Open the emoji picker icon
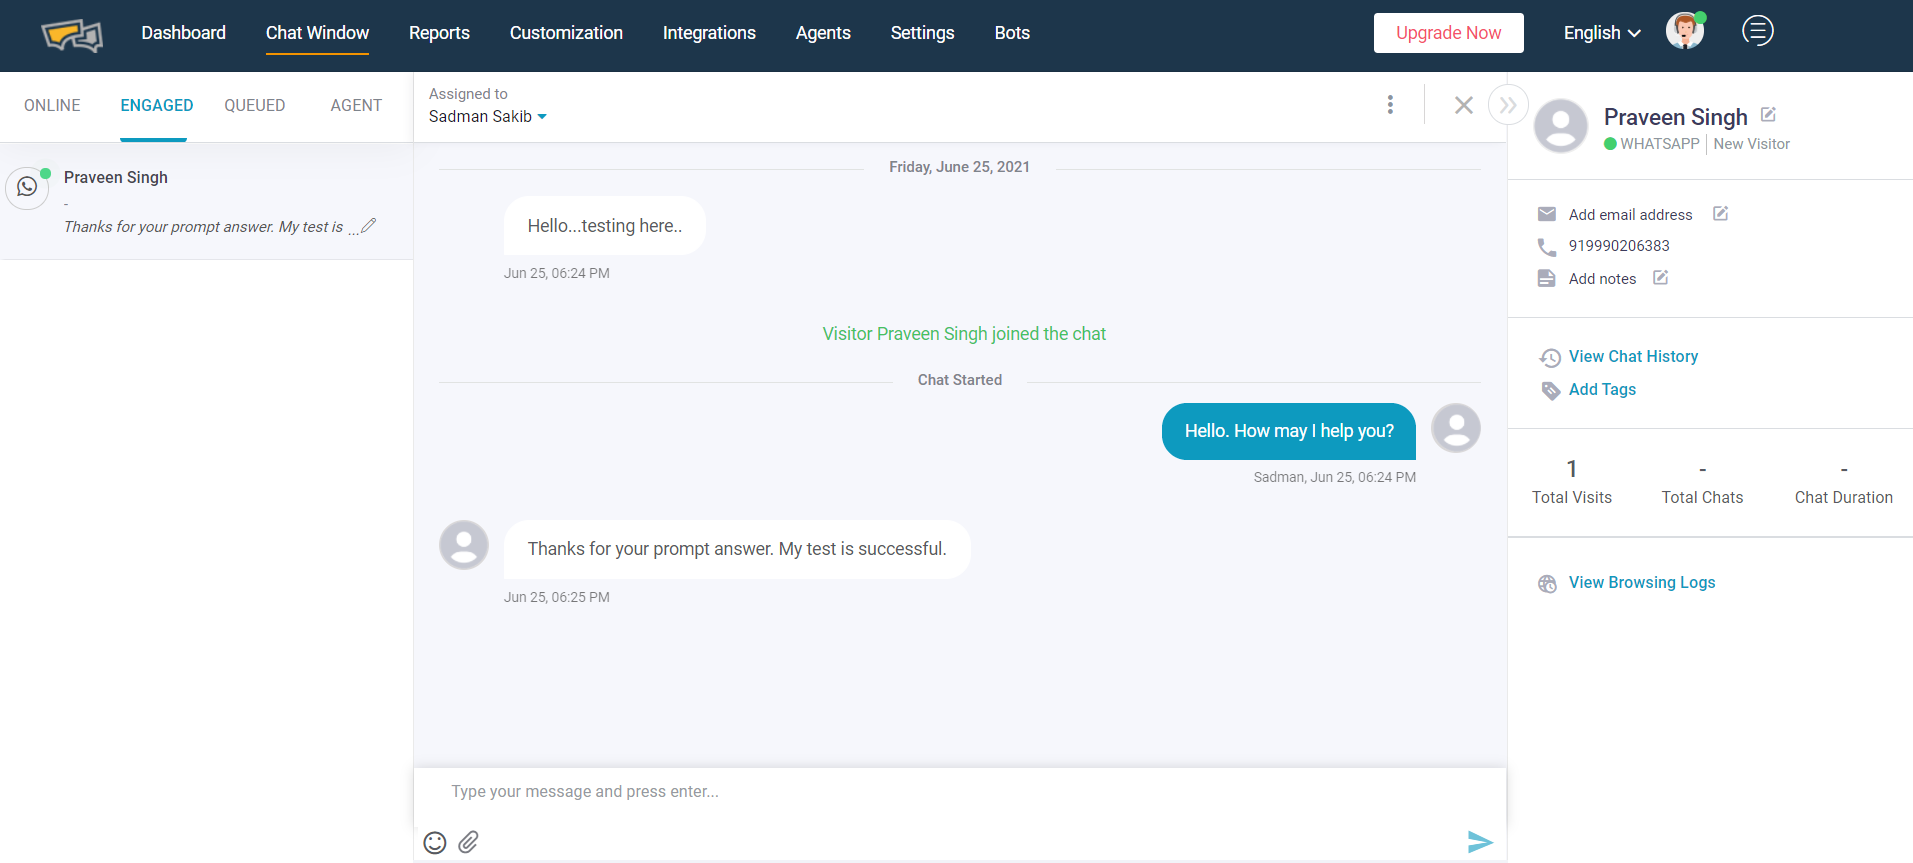The width and height of the screenshot is (1913, 863). coord(435,843)
